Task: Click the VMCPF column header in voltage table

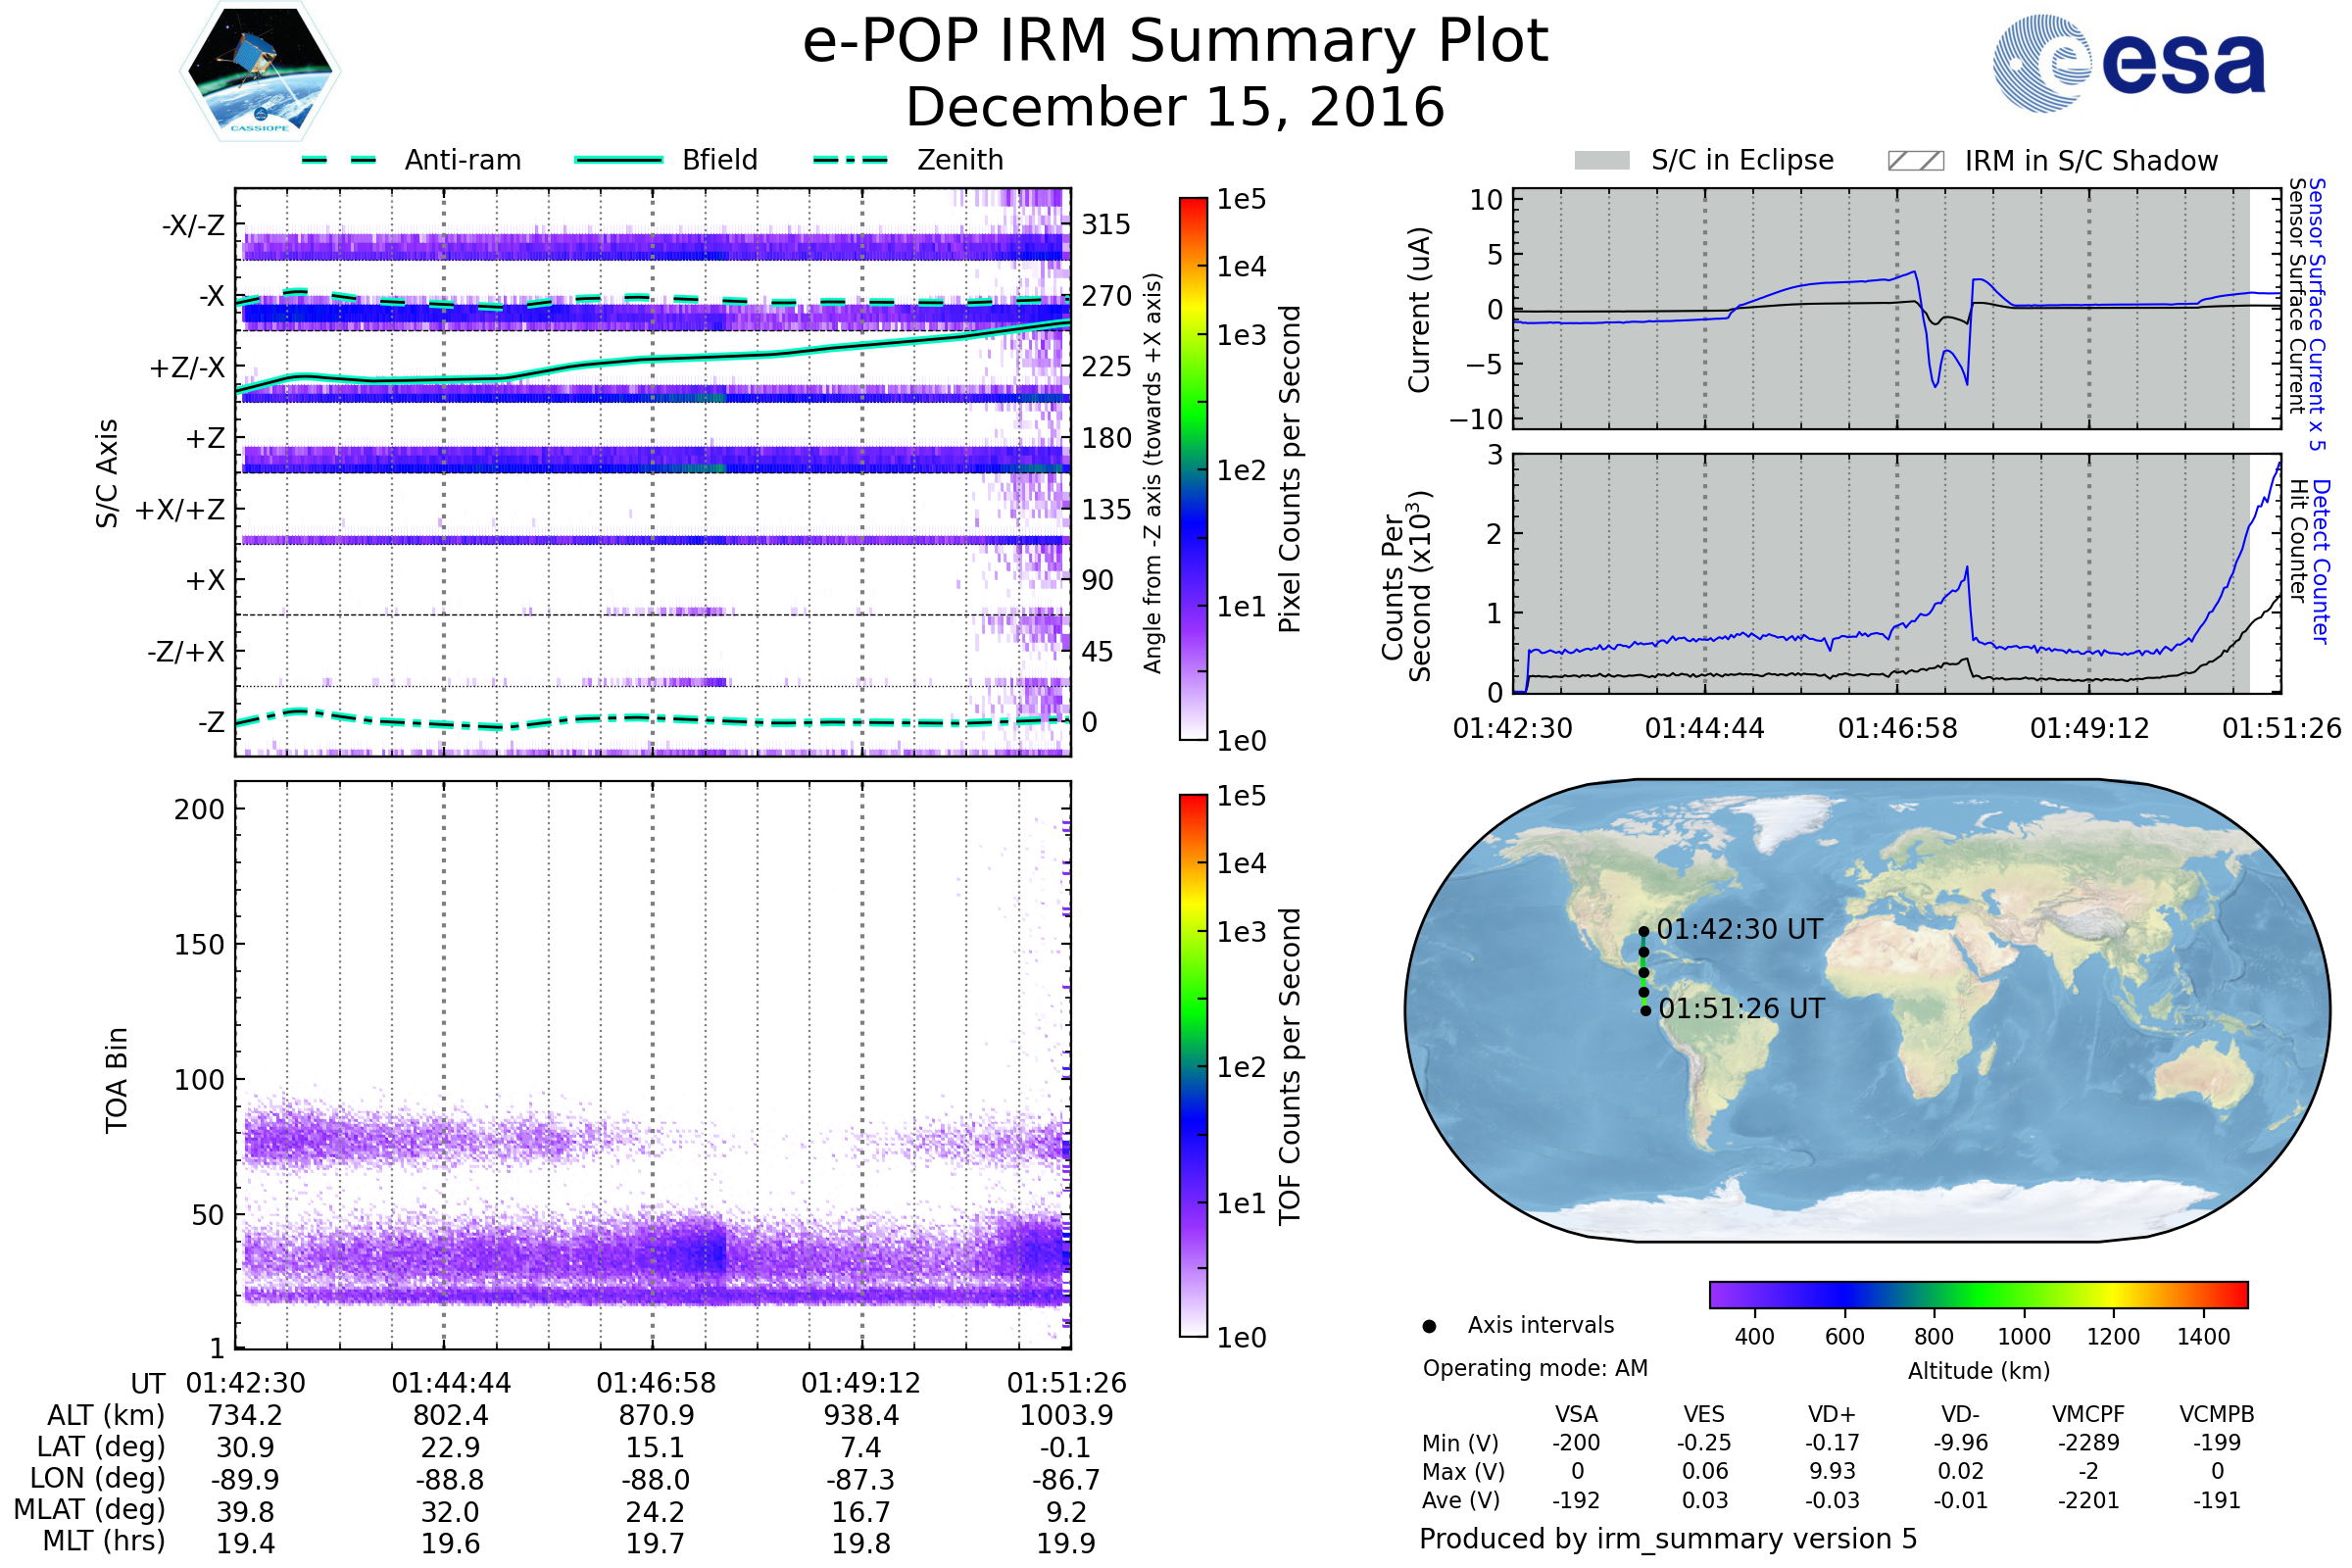Action: click(2088, 1414)
